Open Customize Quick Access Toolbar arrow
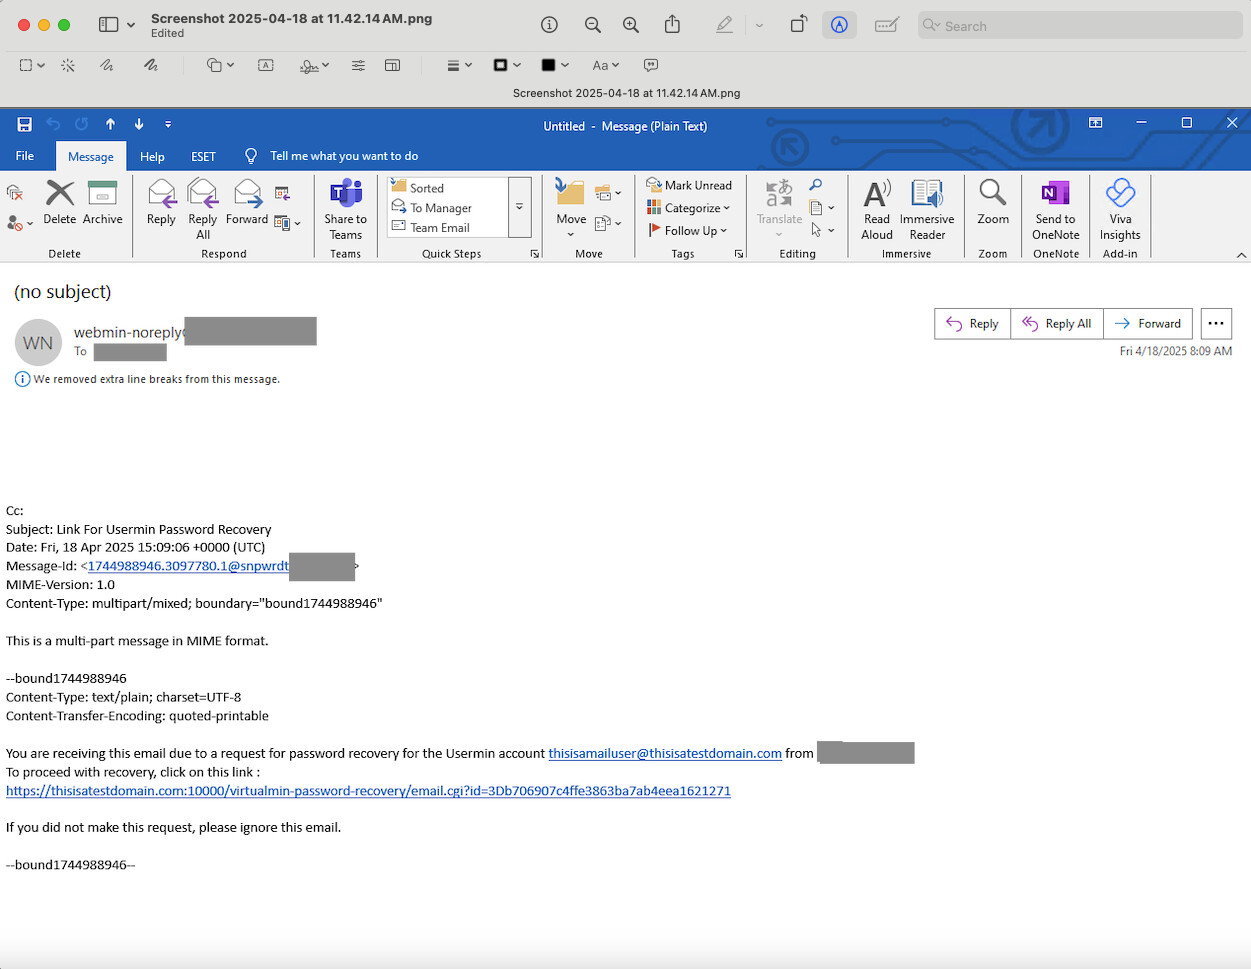This screenshot has width=1251, height=969. (168, 124)
